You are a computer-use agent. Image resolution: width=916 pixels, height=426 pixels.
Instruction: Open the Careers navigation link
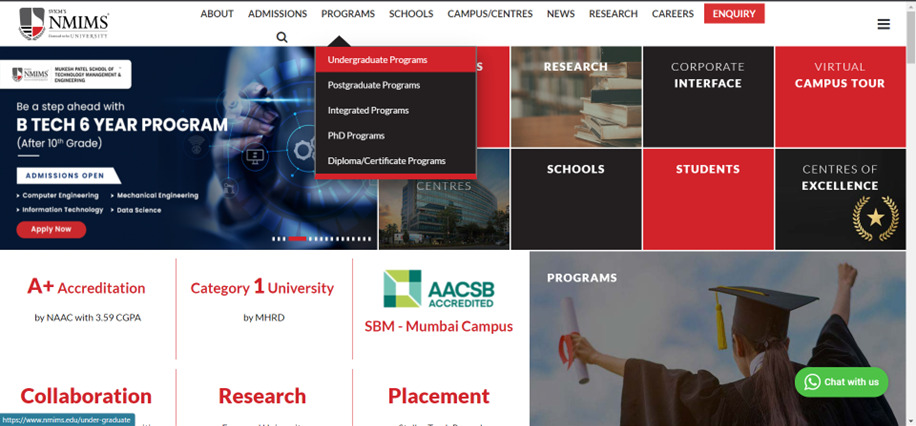[672, 14]
